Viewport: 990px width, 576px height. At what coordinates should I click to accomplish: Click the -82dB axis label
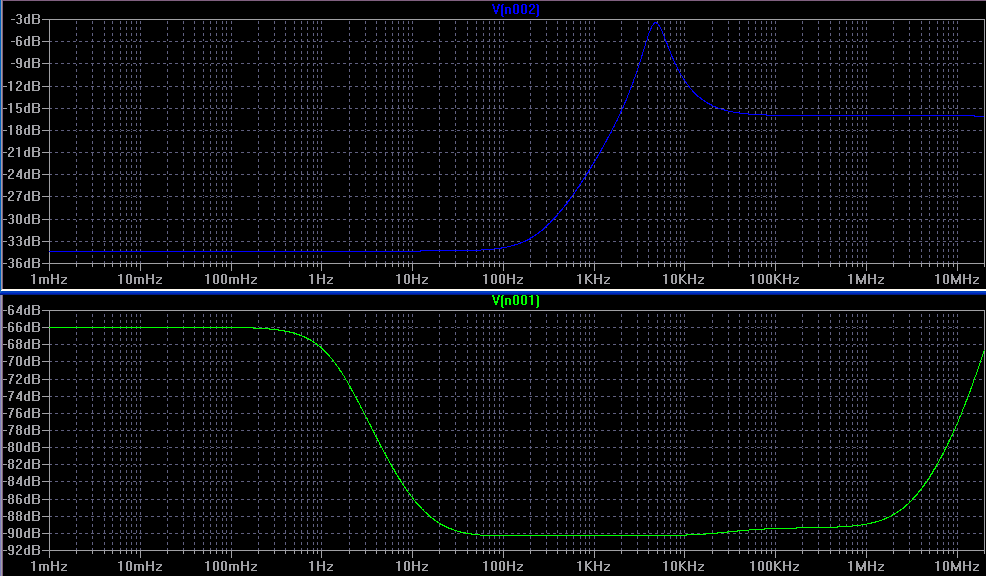coord(23,464)
